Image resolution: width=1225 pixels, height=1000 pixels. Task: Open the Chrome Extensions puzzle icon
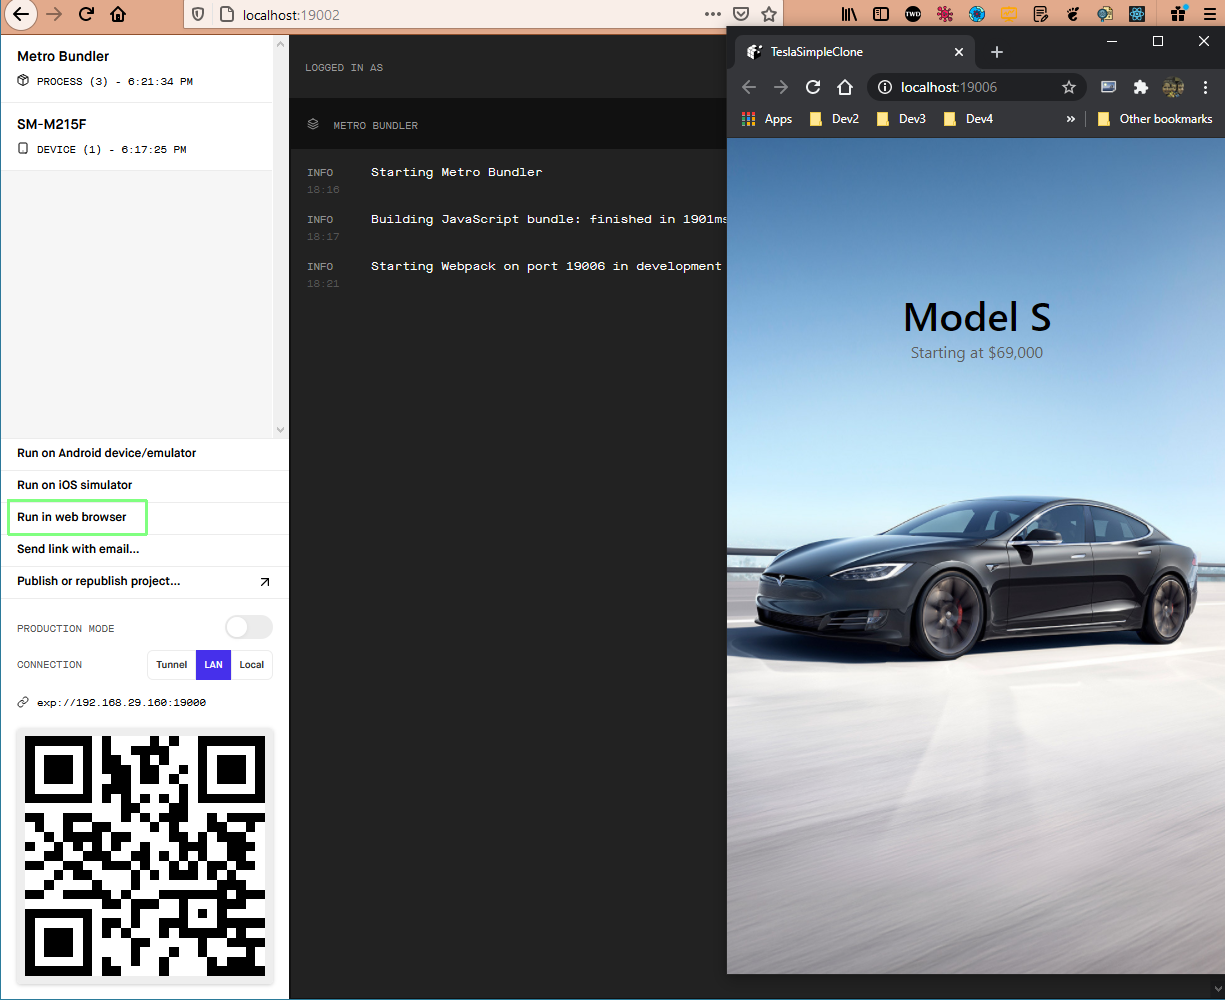click(x=1140, y=87)
